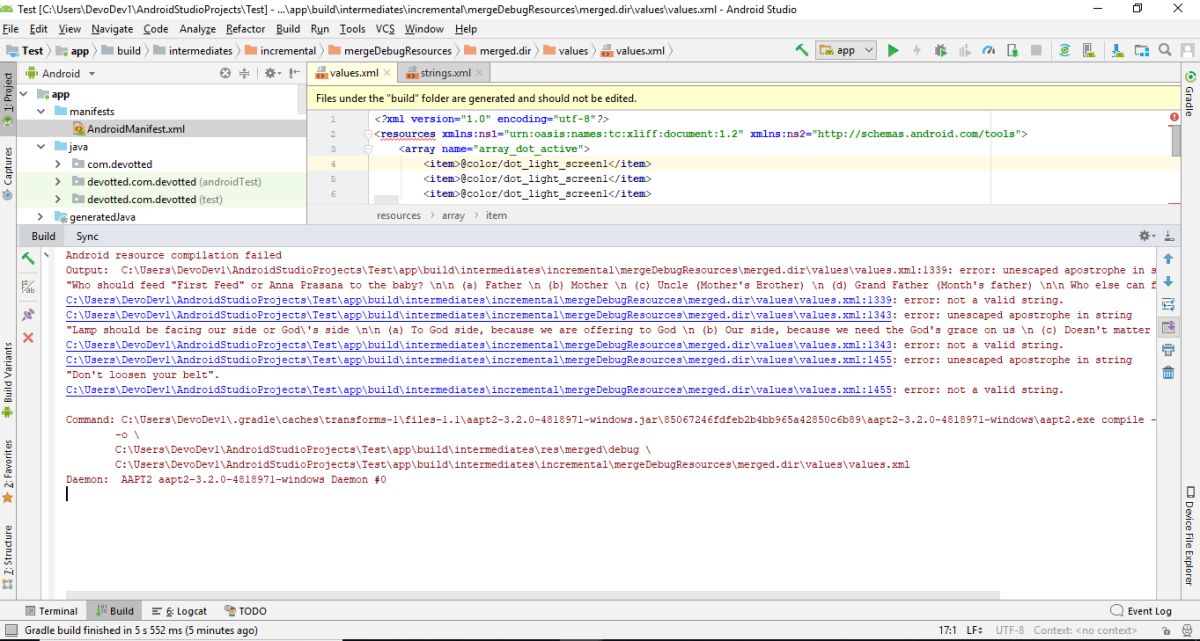Toggle soft-wrap icon in Build output sidebar
This screenshot has width=1200, height=641.
[1167, 304]
